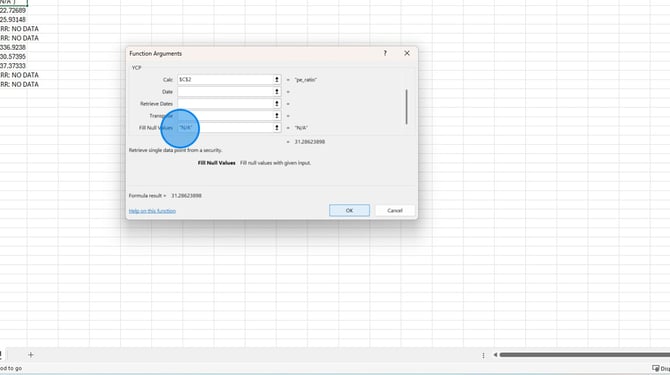
Task: Click Retrieve Dates range selector icon
Action: [x=277, y=103]
